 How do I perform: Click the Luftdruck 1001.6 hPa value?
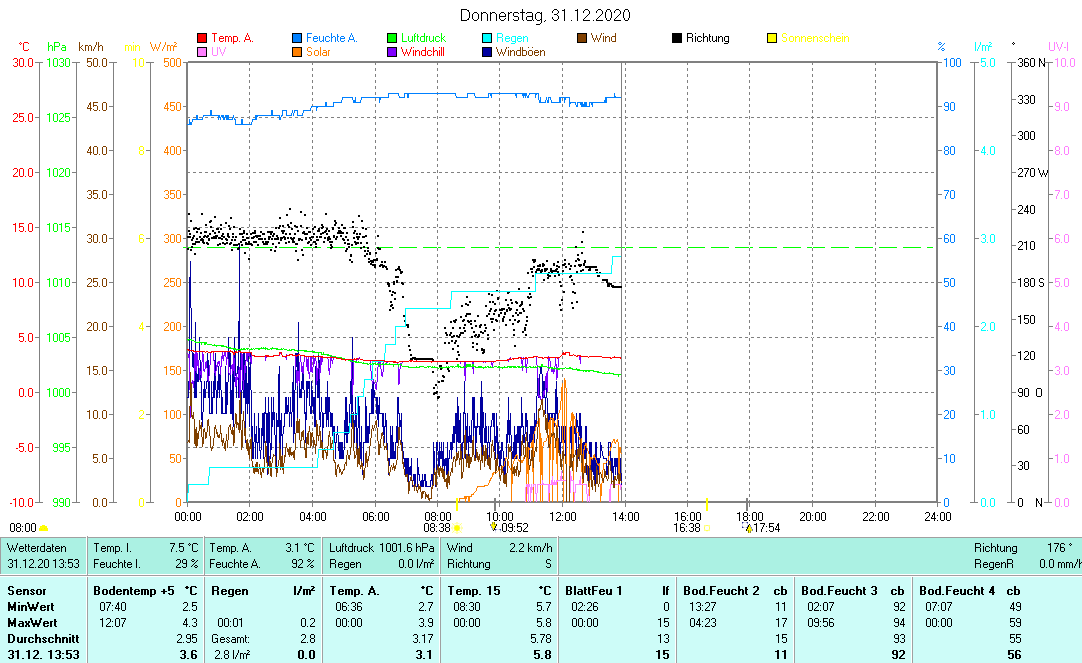(x=381, y=548)
